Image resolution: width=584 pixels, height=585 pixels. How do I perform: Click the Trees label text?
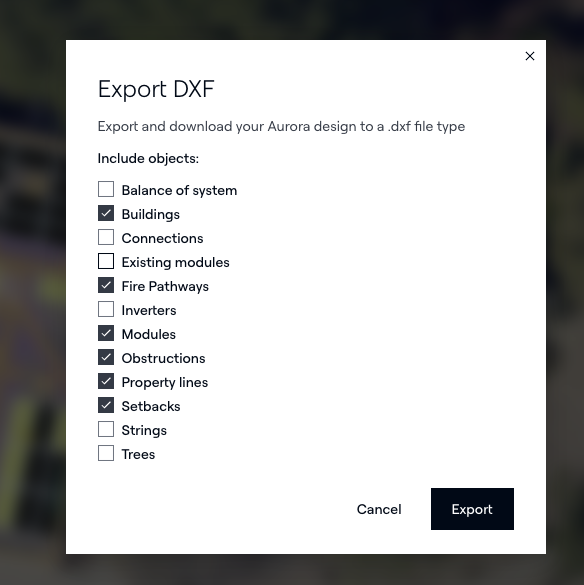point(138,454)
